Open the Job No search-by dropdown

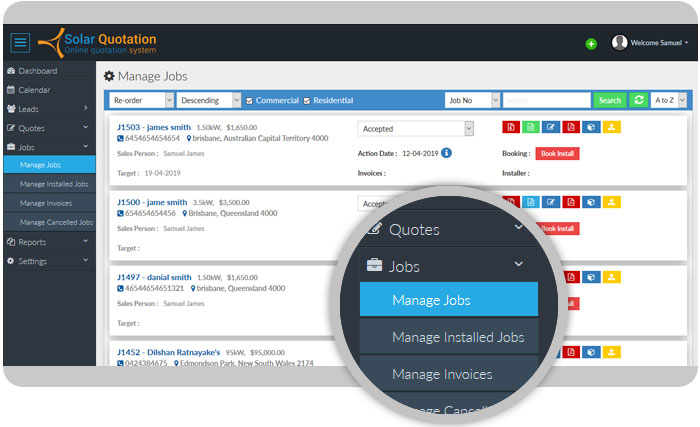click(x=471, y=100)
